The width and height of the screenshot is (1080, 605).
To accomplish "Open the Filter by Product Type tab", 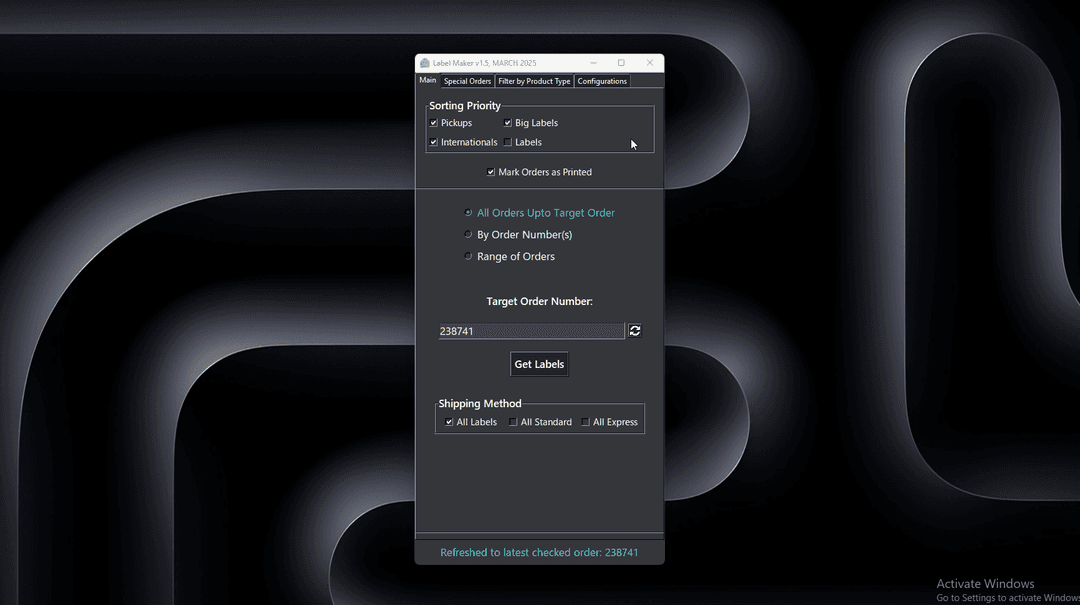I will coord(534,81).
